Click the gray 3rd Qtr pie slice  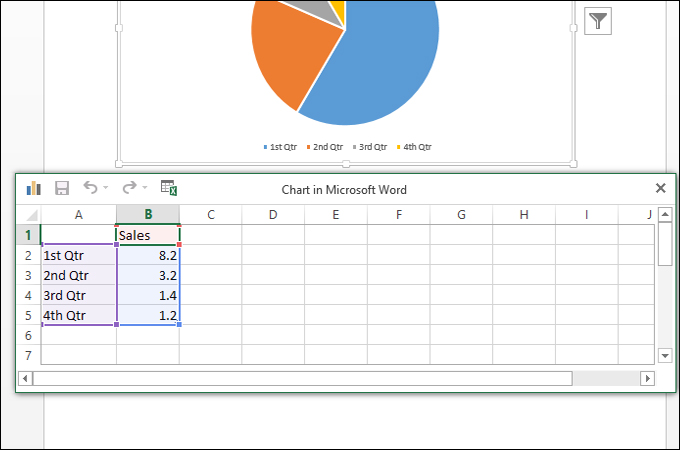click(319, 10)
